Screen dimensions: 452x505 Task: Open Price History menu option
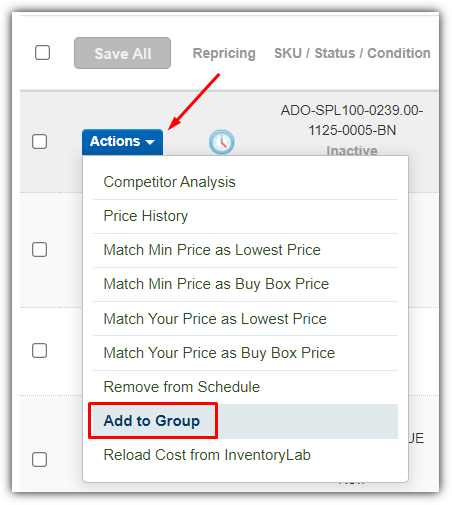click(245, 216)
